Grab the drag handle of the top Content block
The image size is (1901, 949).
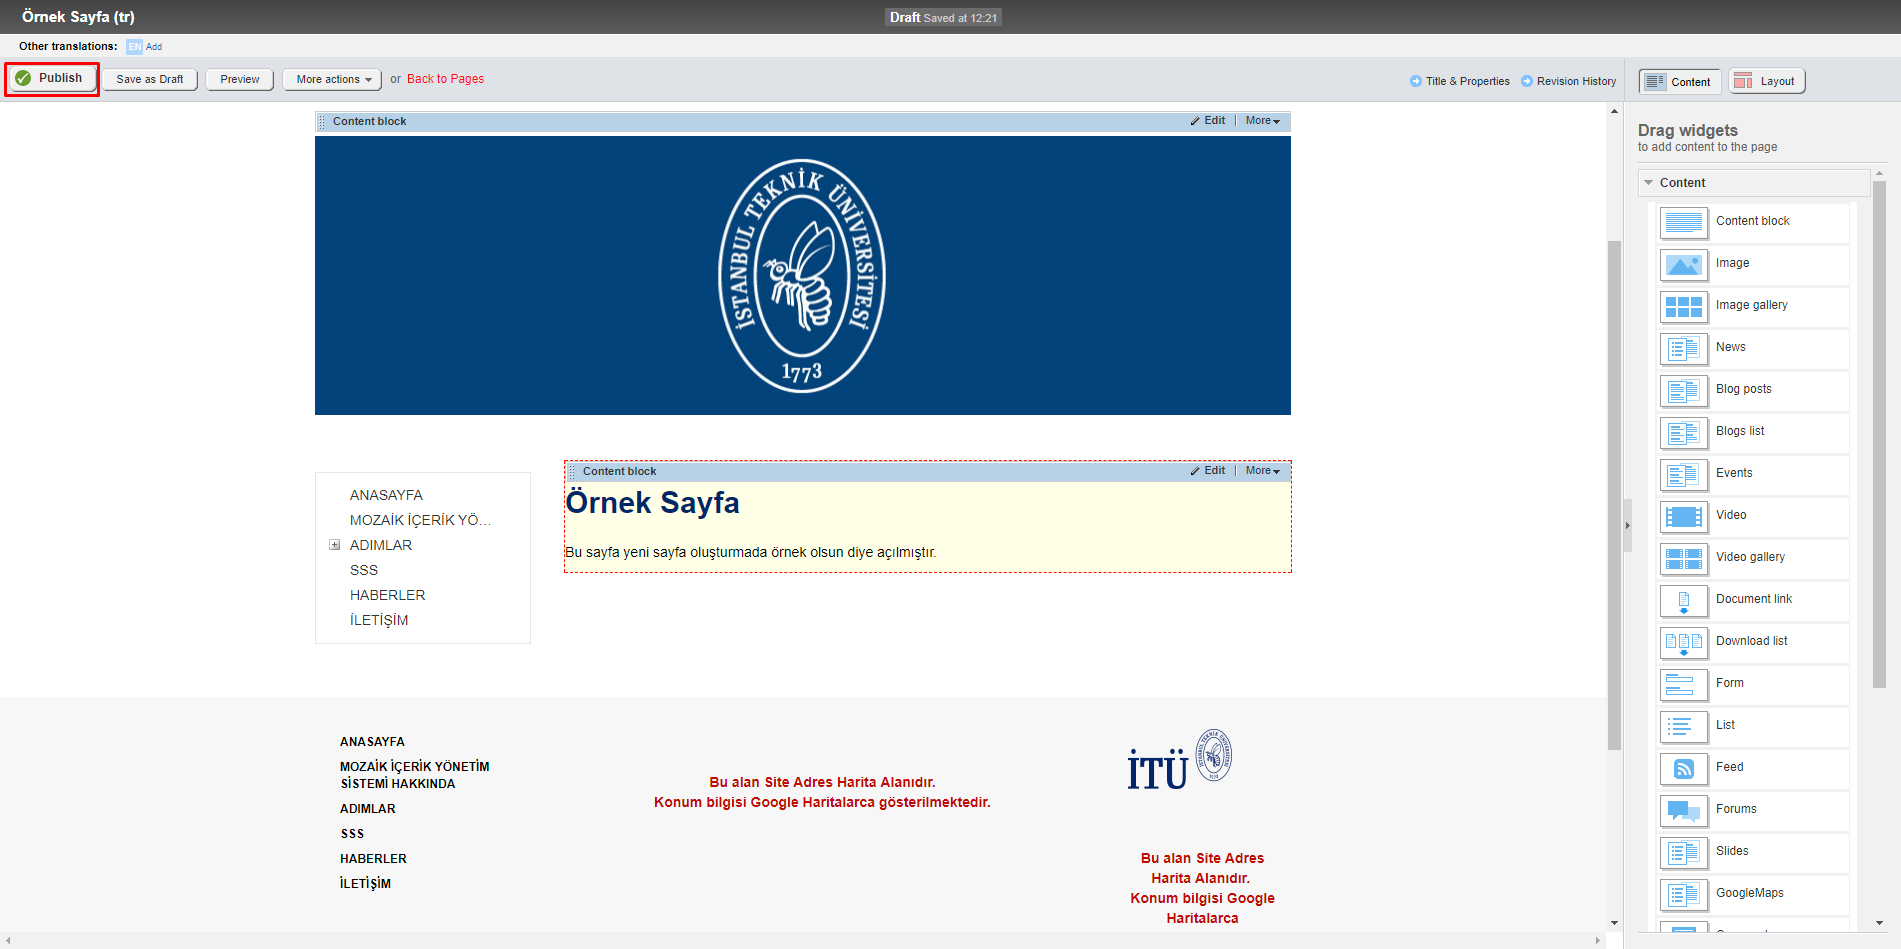[322, 122]
